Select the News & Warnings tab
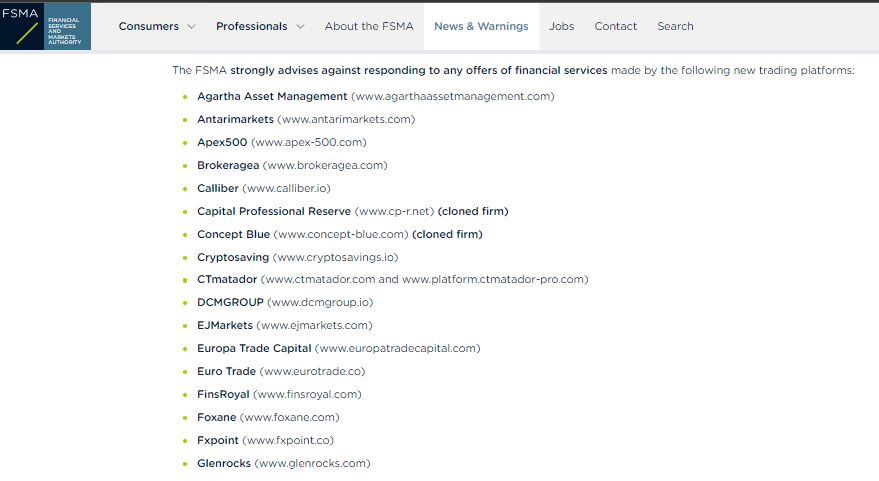 point(481,26)
